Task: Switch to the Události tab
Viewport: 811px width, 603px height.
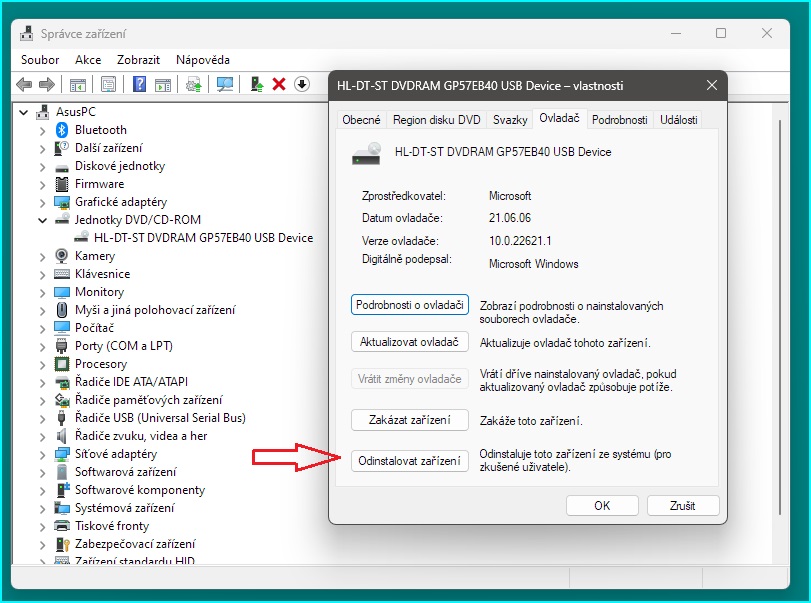Action: pos(679,120)
